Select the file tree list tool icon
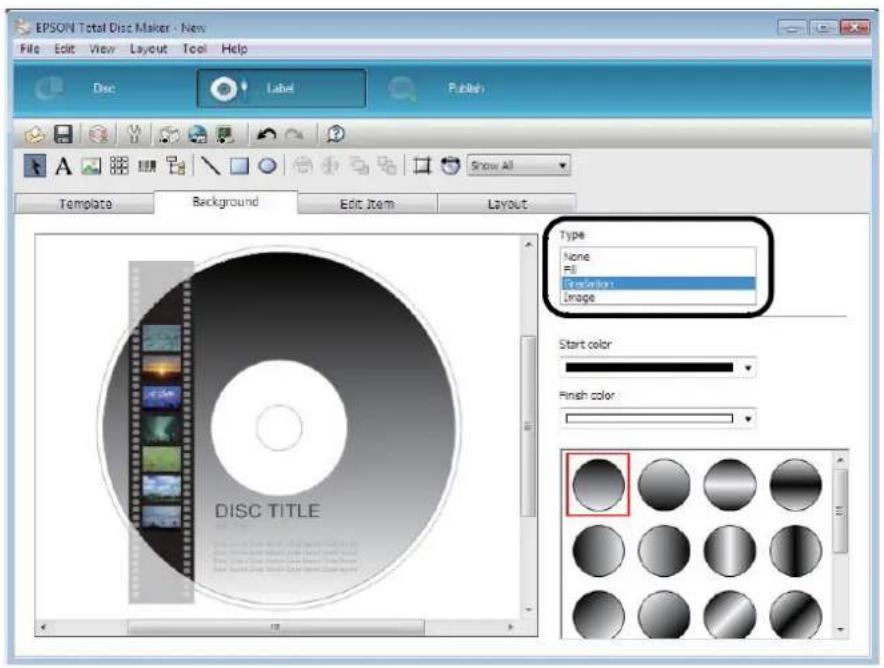Image resolution: width=884 pixels, height=668 pixels. 176,166
